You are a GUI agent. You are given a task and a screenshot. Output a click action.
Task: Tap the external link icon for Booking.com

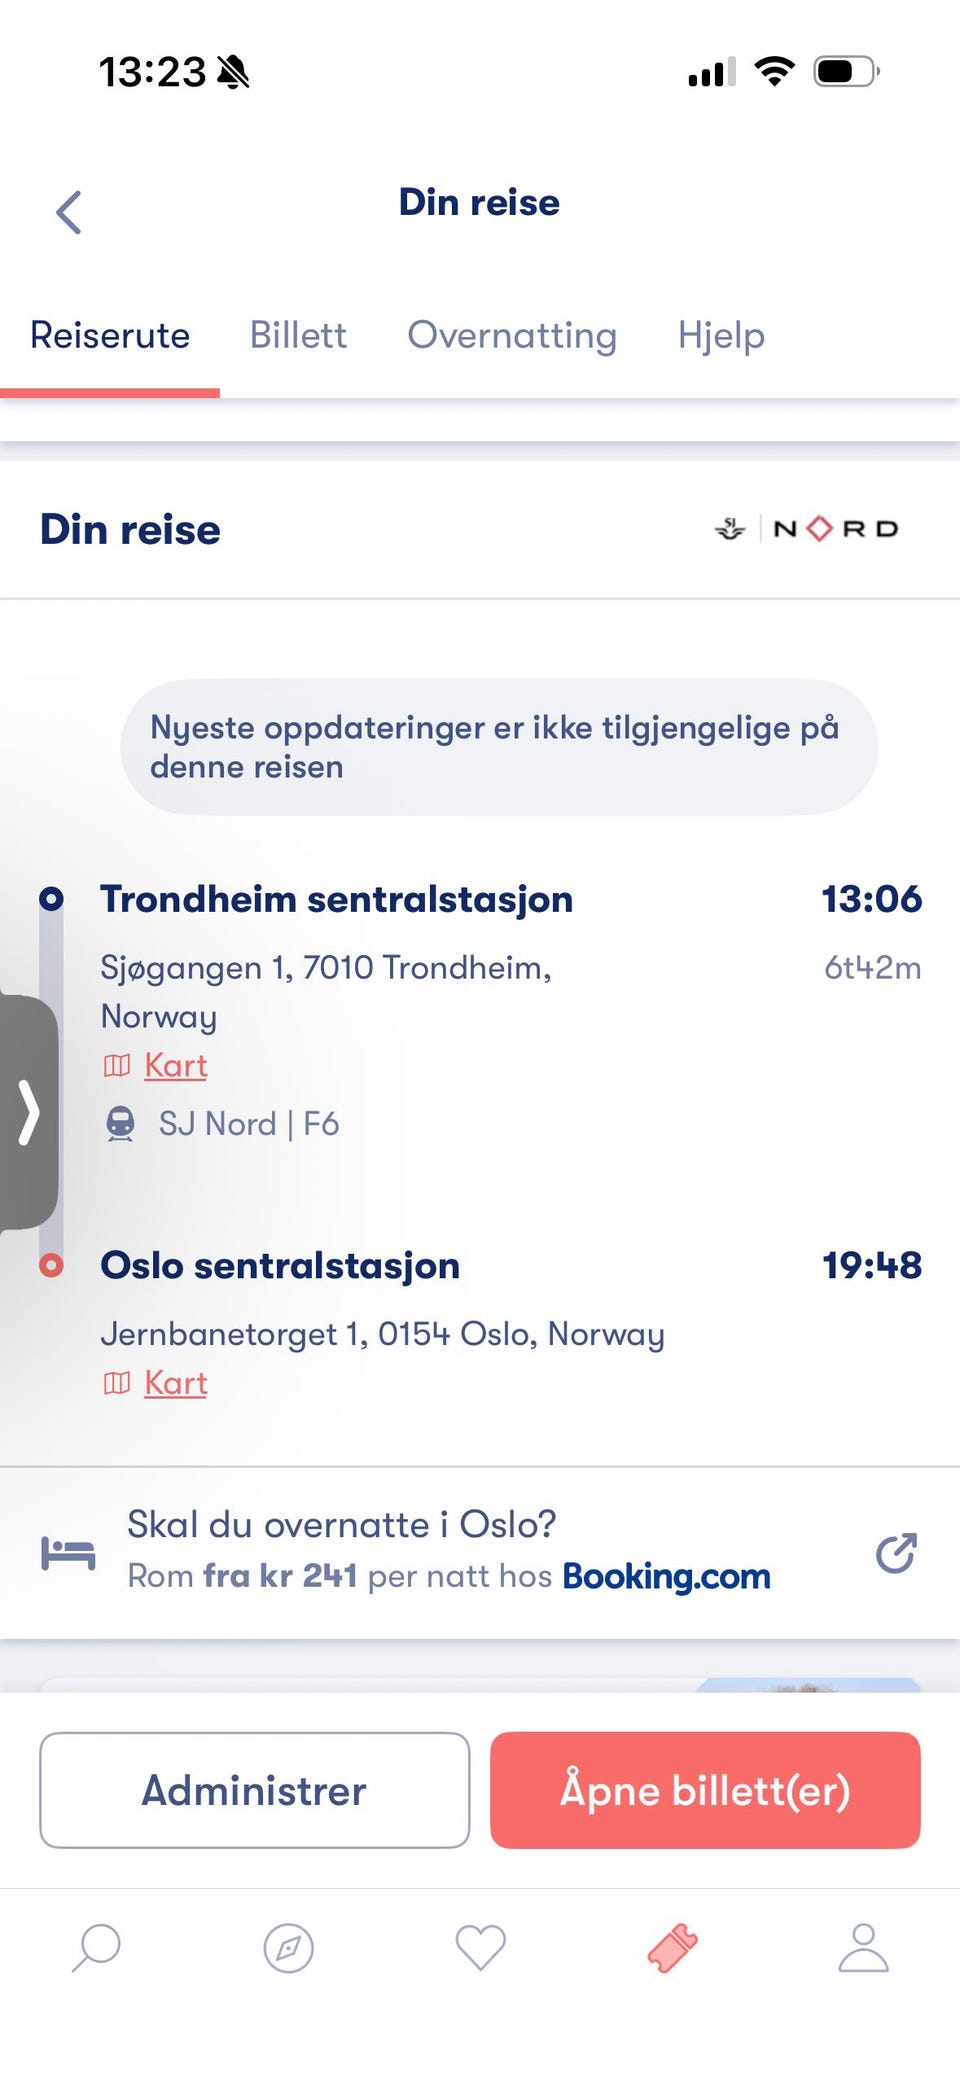point(895,1553)
